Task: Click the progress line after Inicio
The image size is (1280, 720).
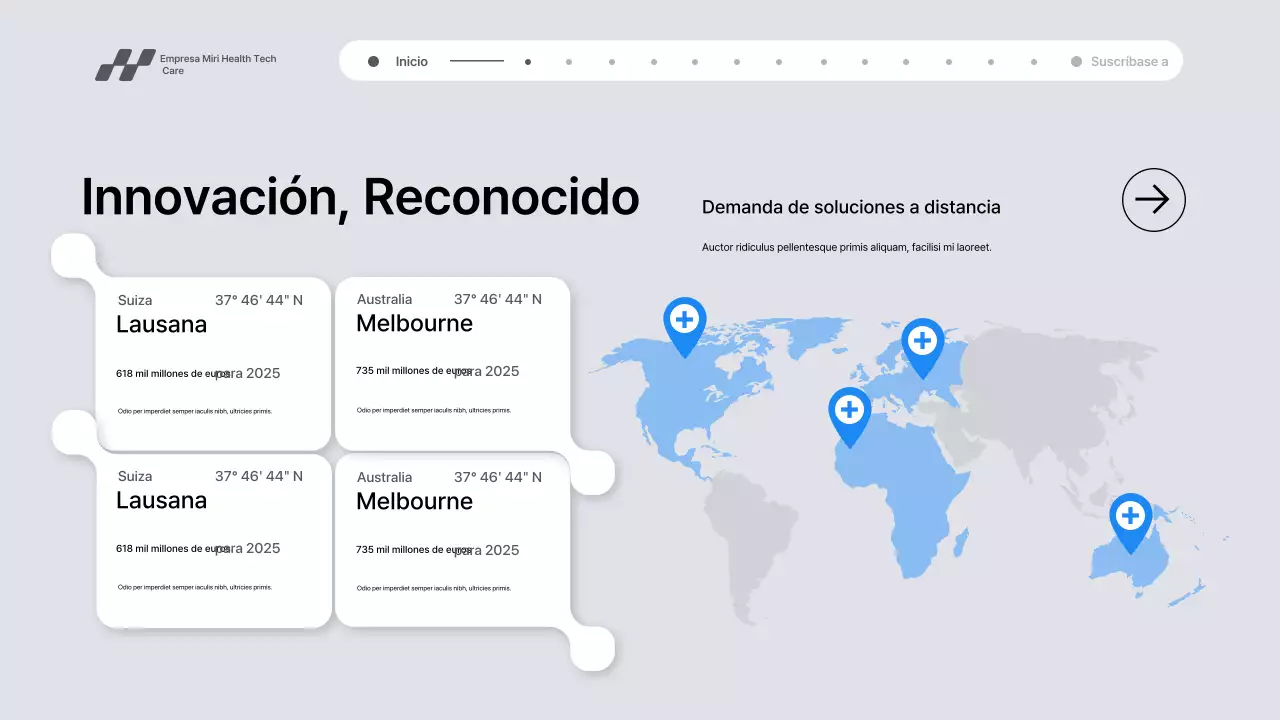Action: tap(476, 60)
